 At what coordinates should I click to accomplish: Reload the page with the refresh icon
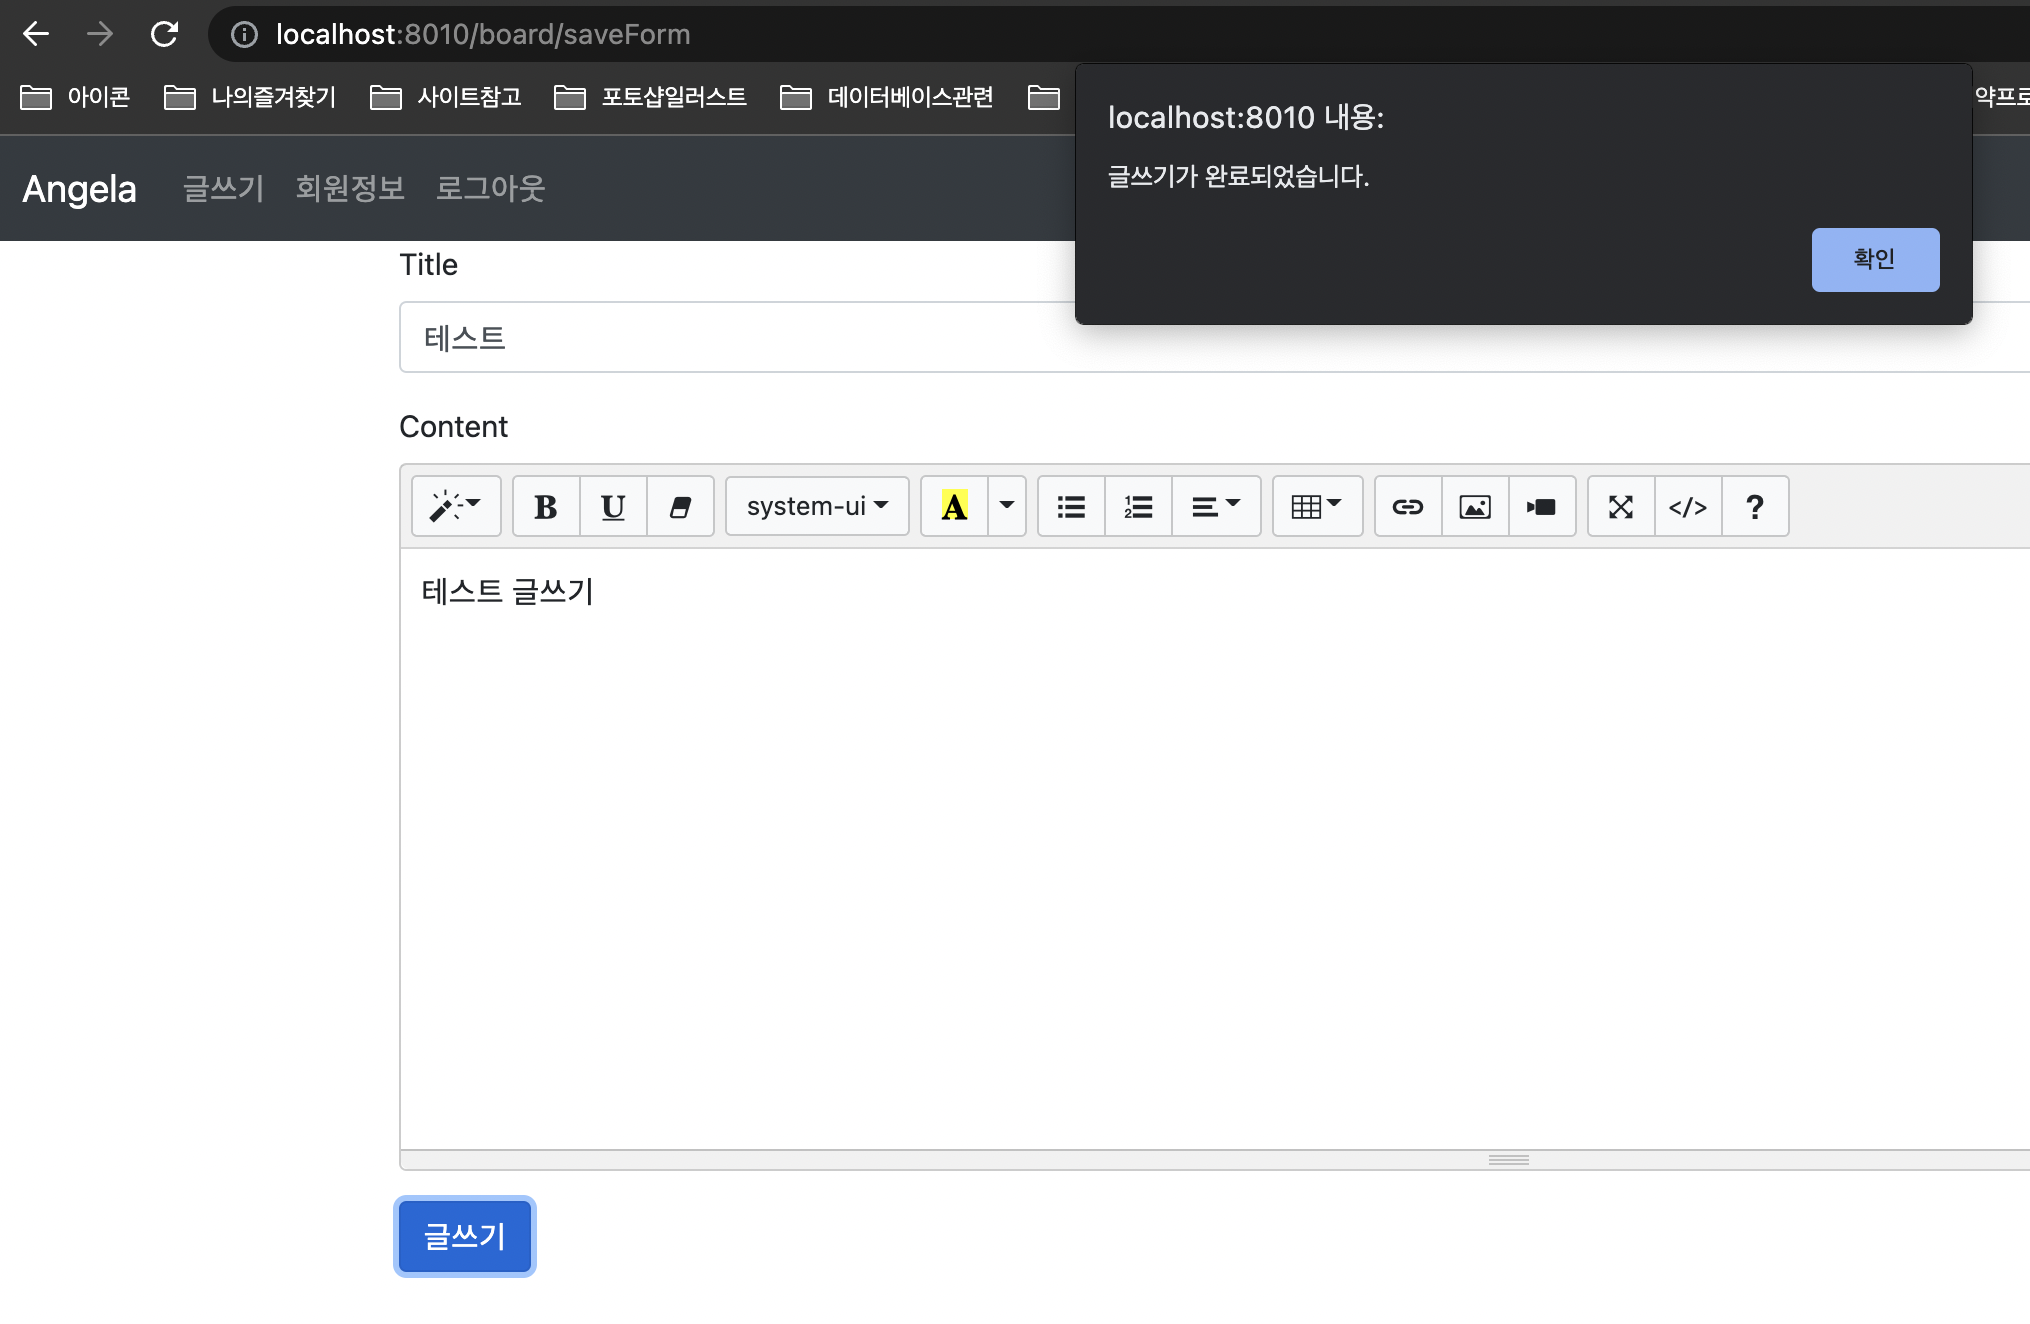coord(164,34)
